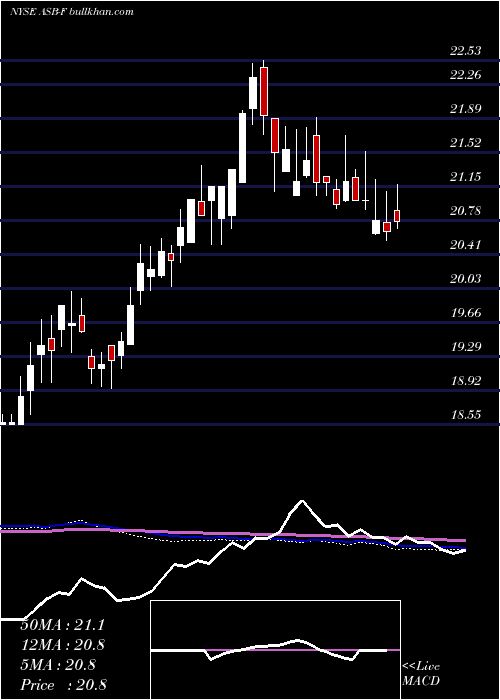The height and width of the screenshot is (700, 500).
Task: Click the 22.26 price axis label
Action: pos(466,75)
